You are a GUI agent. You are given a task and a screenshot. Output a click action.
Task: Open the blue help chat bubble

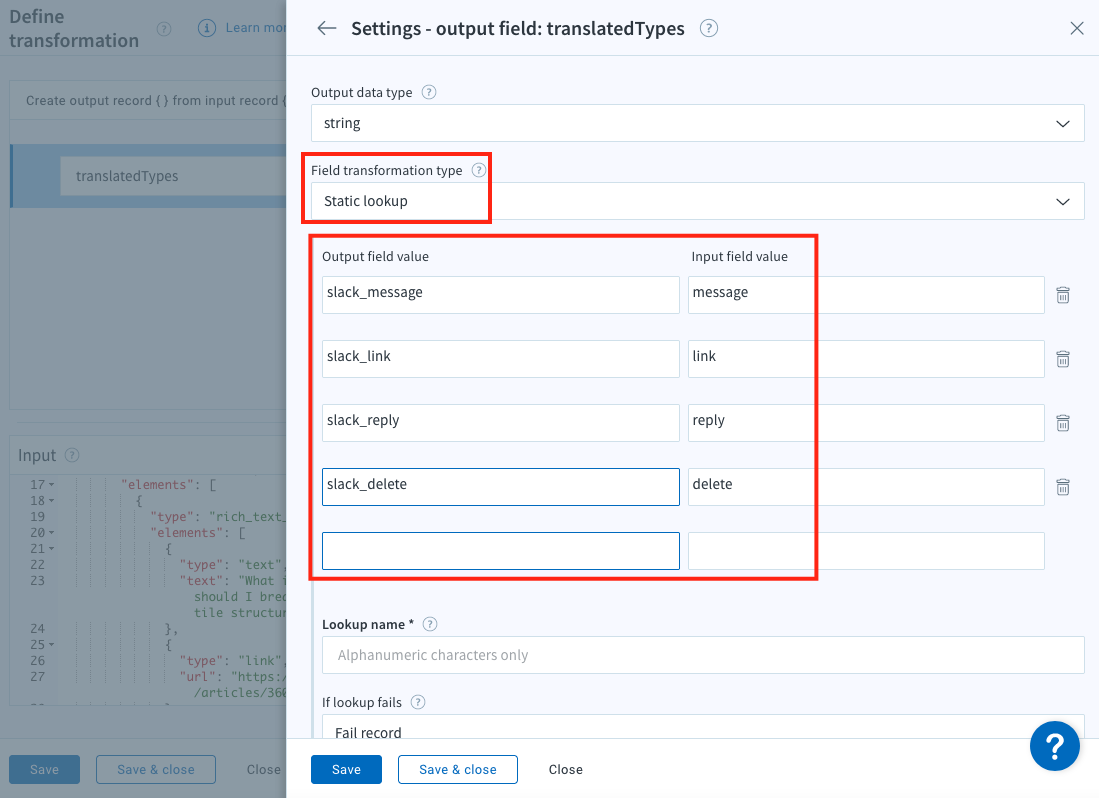pos(1055,745)
